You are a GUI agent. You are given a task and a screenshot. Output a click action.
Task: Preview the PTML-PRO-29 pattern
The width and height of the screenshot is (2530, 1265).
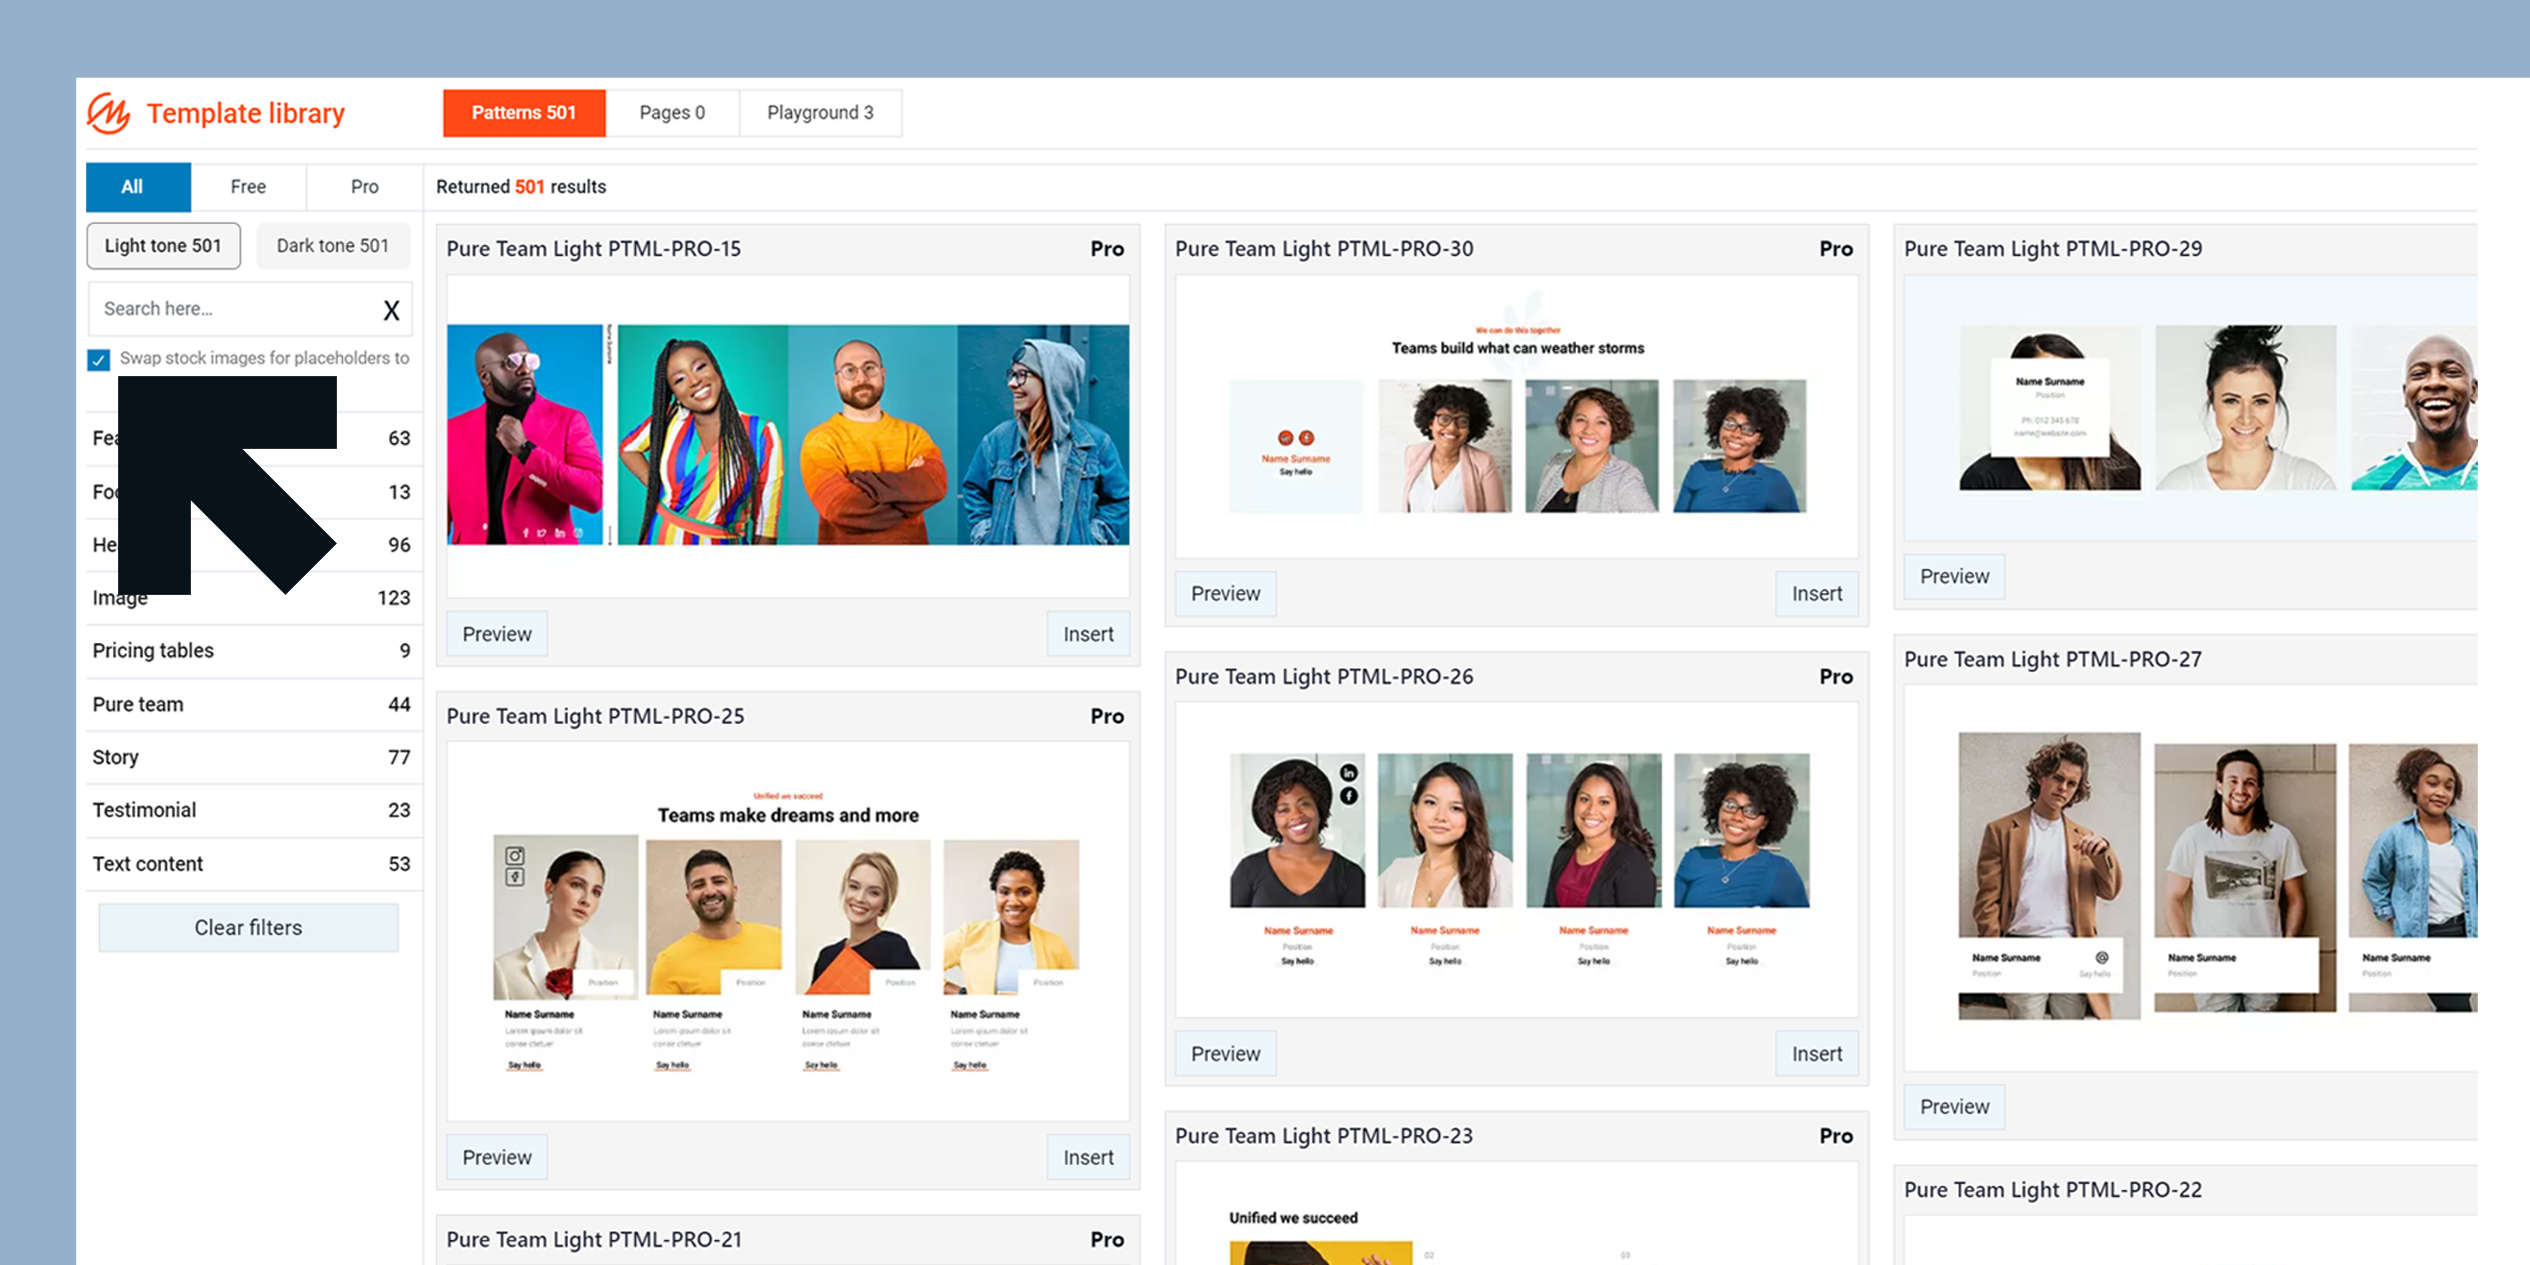tap(1954, 577)
